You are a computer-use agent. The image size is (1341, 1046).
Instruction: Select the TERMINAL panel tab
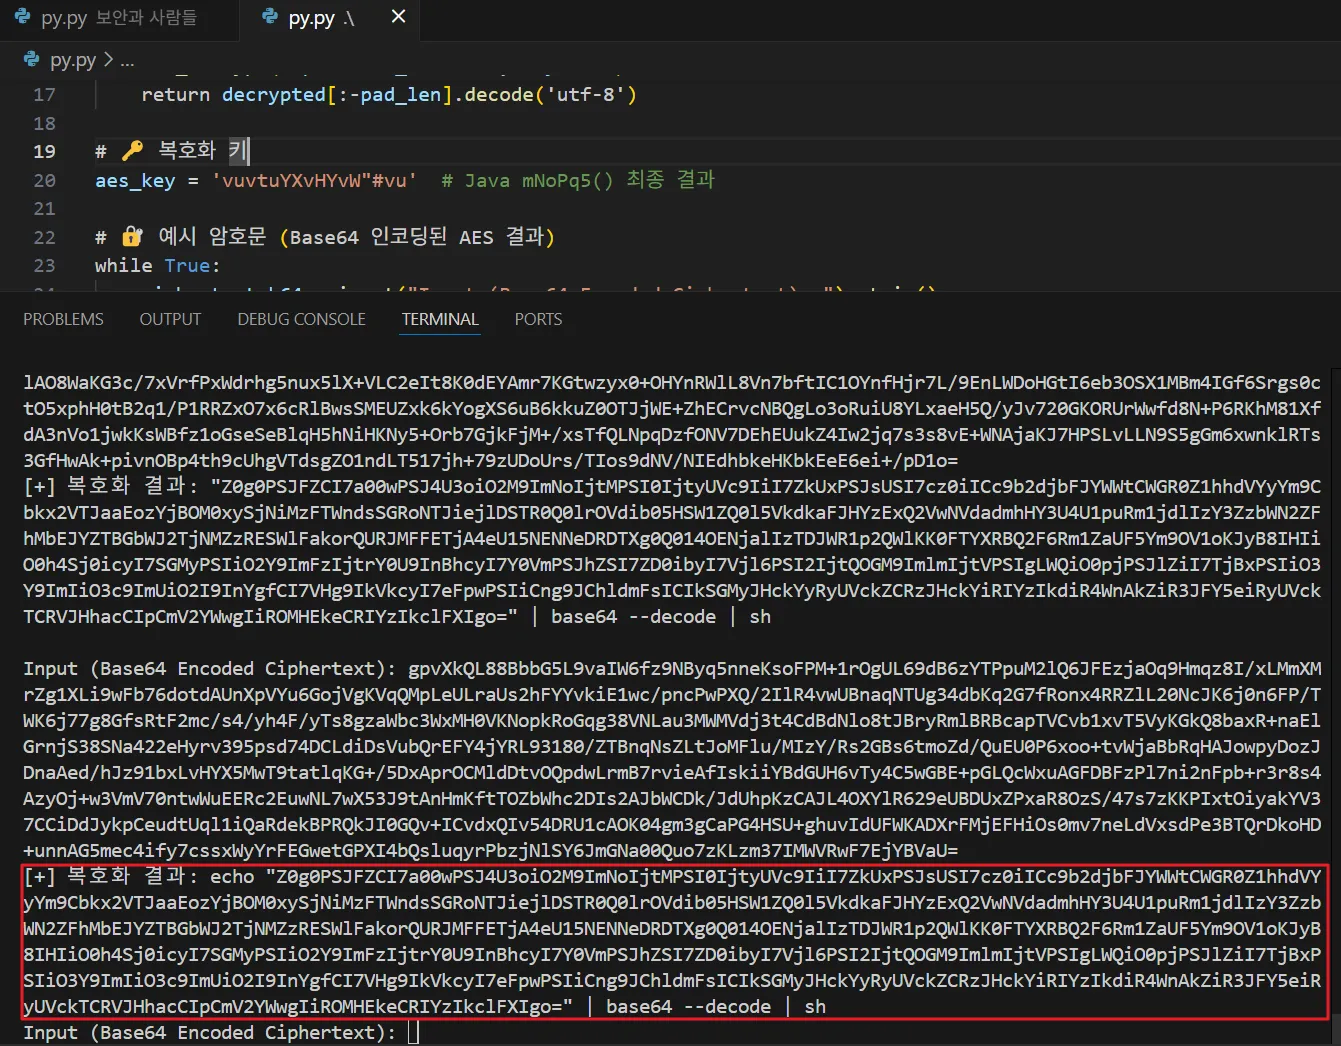pyautogui.click(x=440, y=319)
